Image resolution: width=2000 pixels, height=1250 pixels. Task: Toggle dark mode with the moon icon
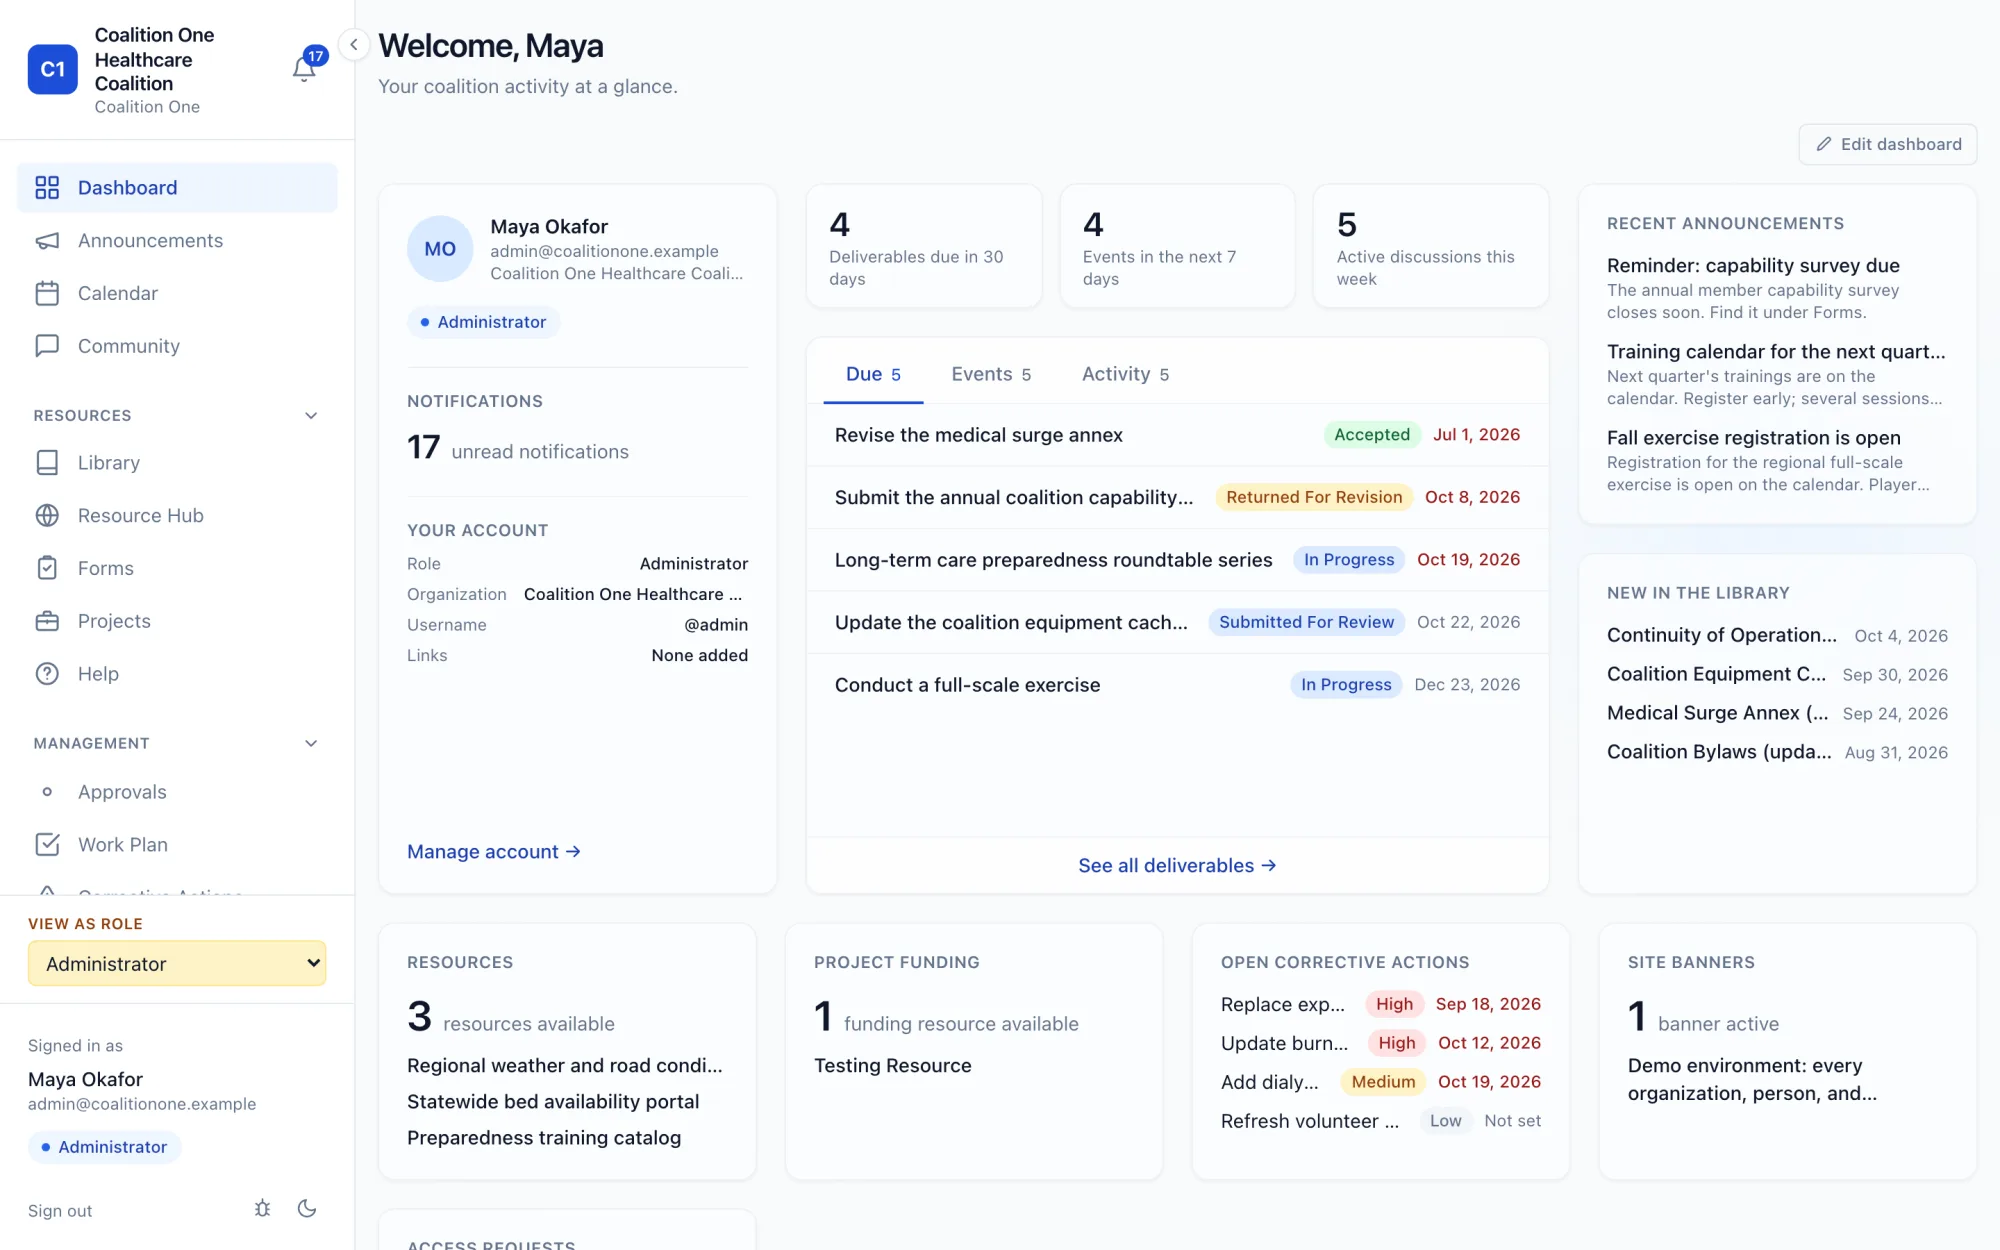coord(307,1208)
